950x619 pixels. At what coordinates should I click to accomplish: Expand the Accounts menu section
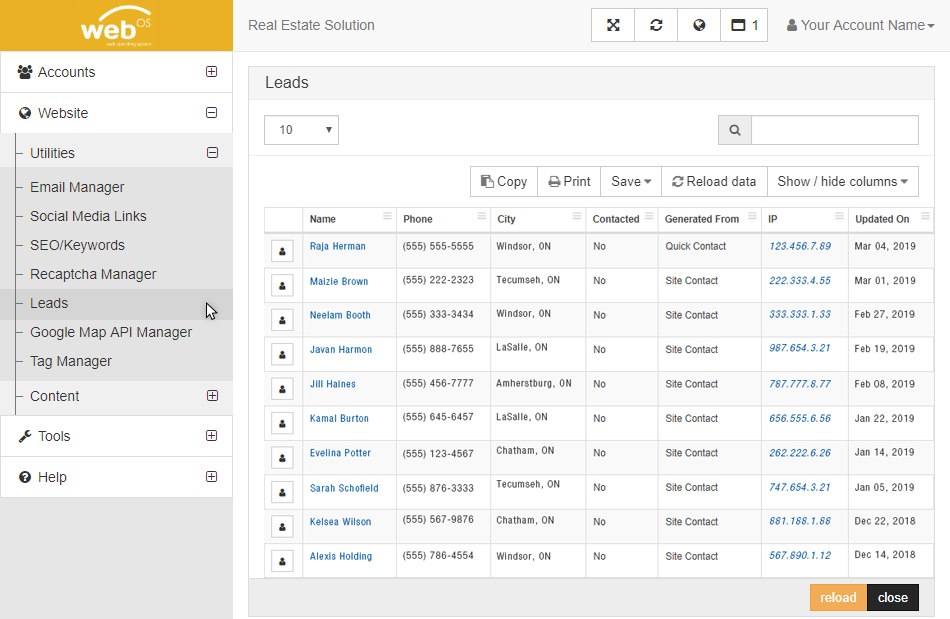point(211,71)
